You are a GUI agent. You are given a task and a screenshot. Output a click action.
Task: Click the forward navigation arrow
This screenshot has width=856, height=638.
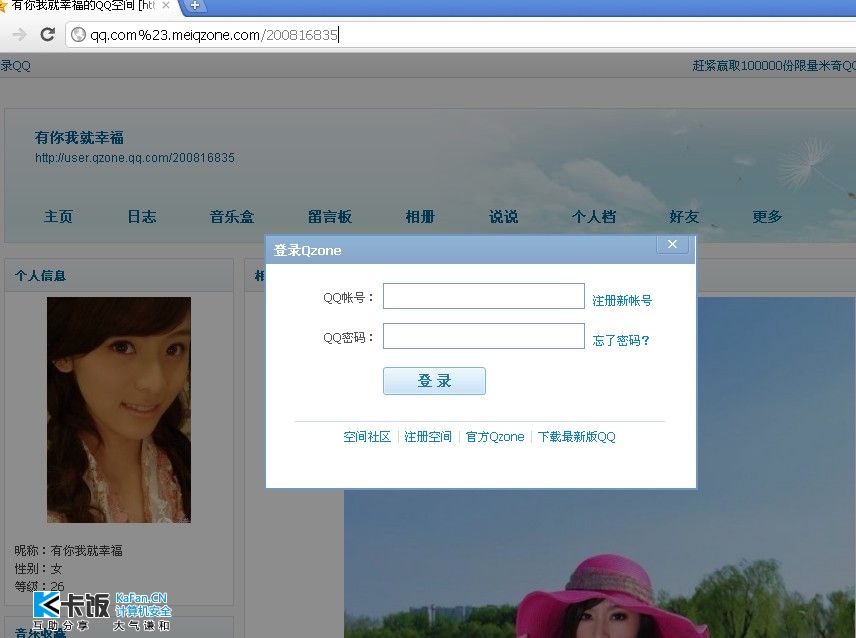(x=20, y=35)
